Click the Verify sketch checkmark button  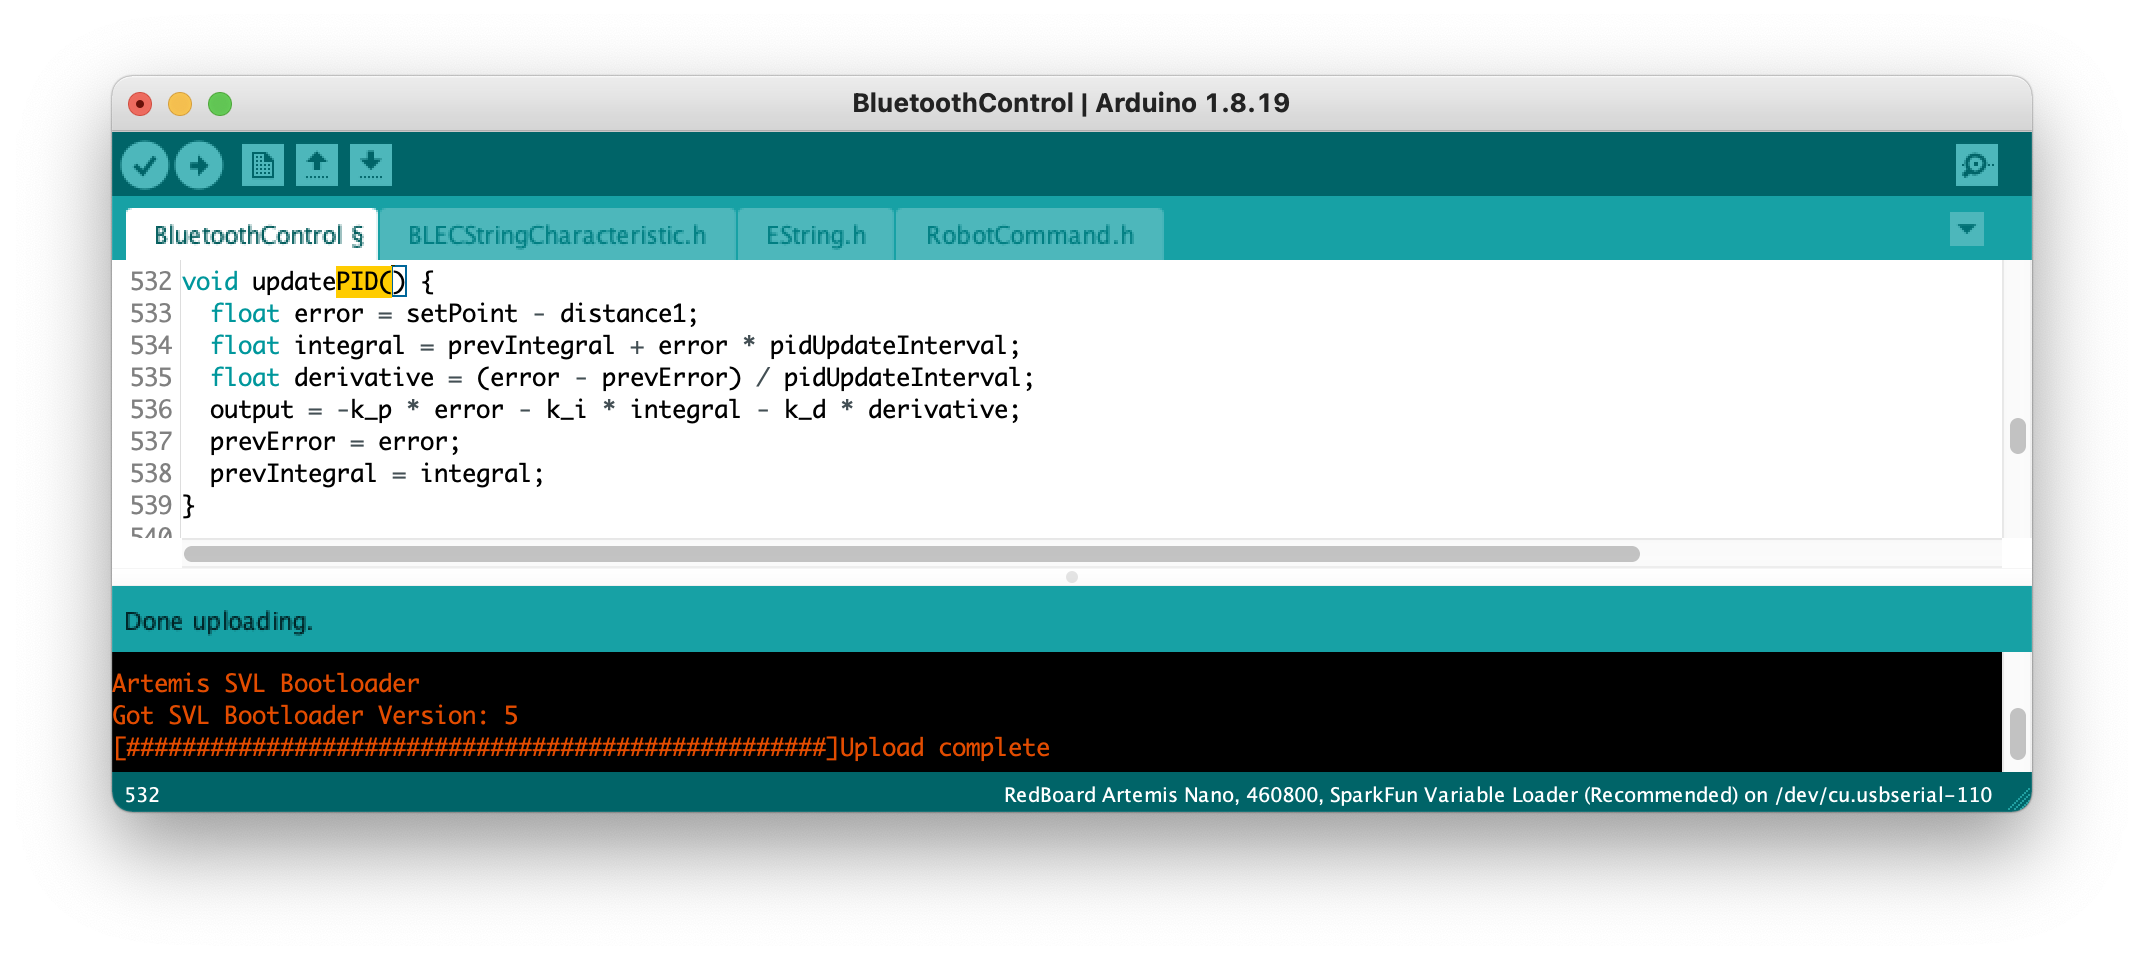click(x=144, y=165)
